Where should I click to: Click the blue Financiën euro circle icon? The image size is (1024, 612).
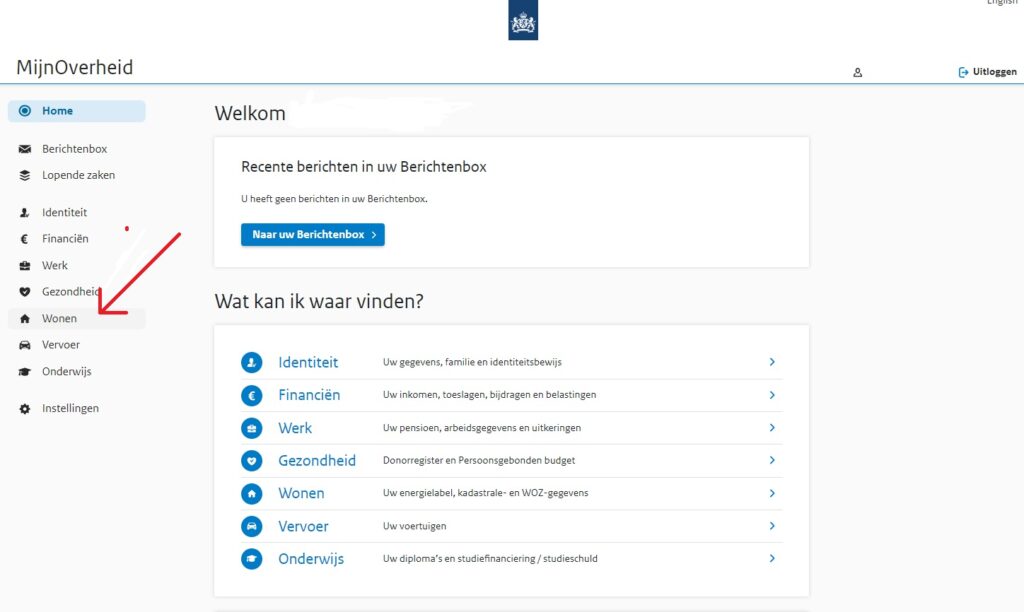pos(251,395)
